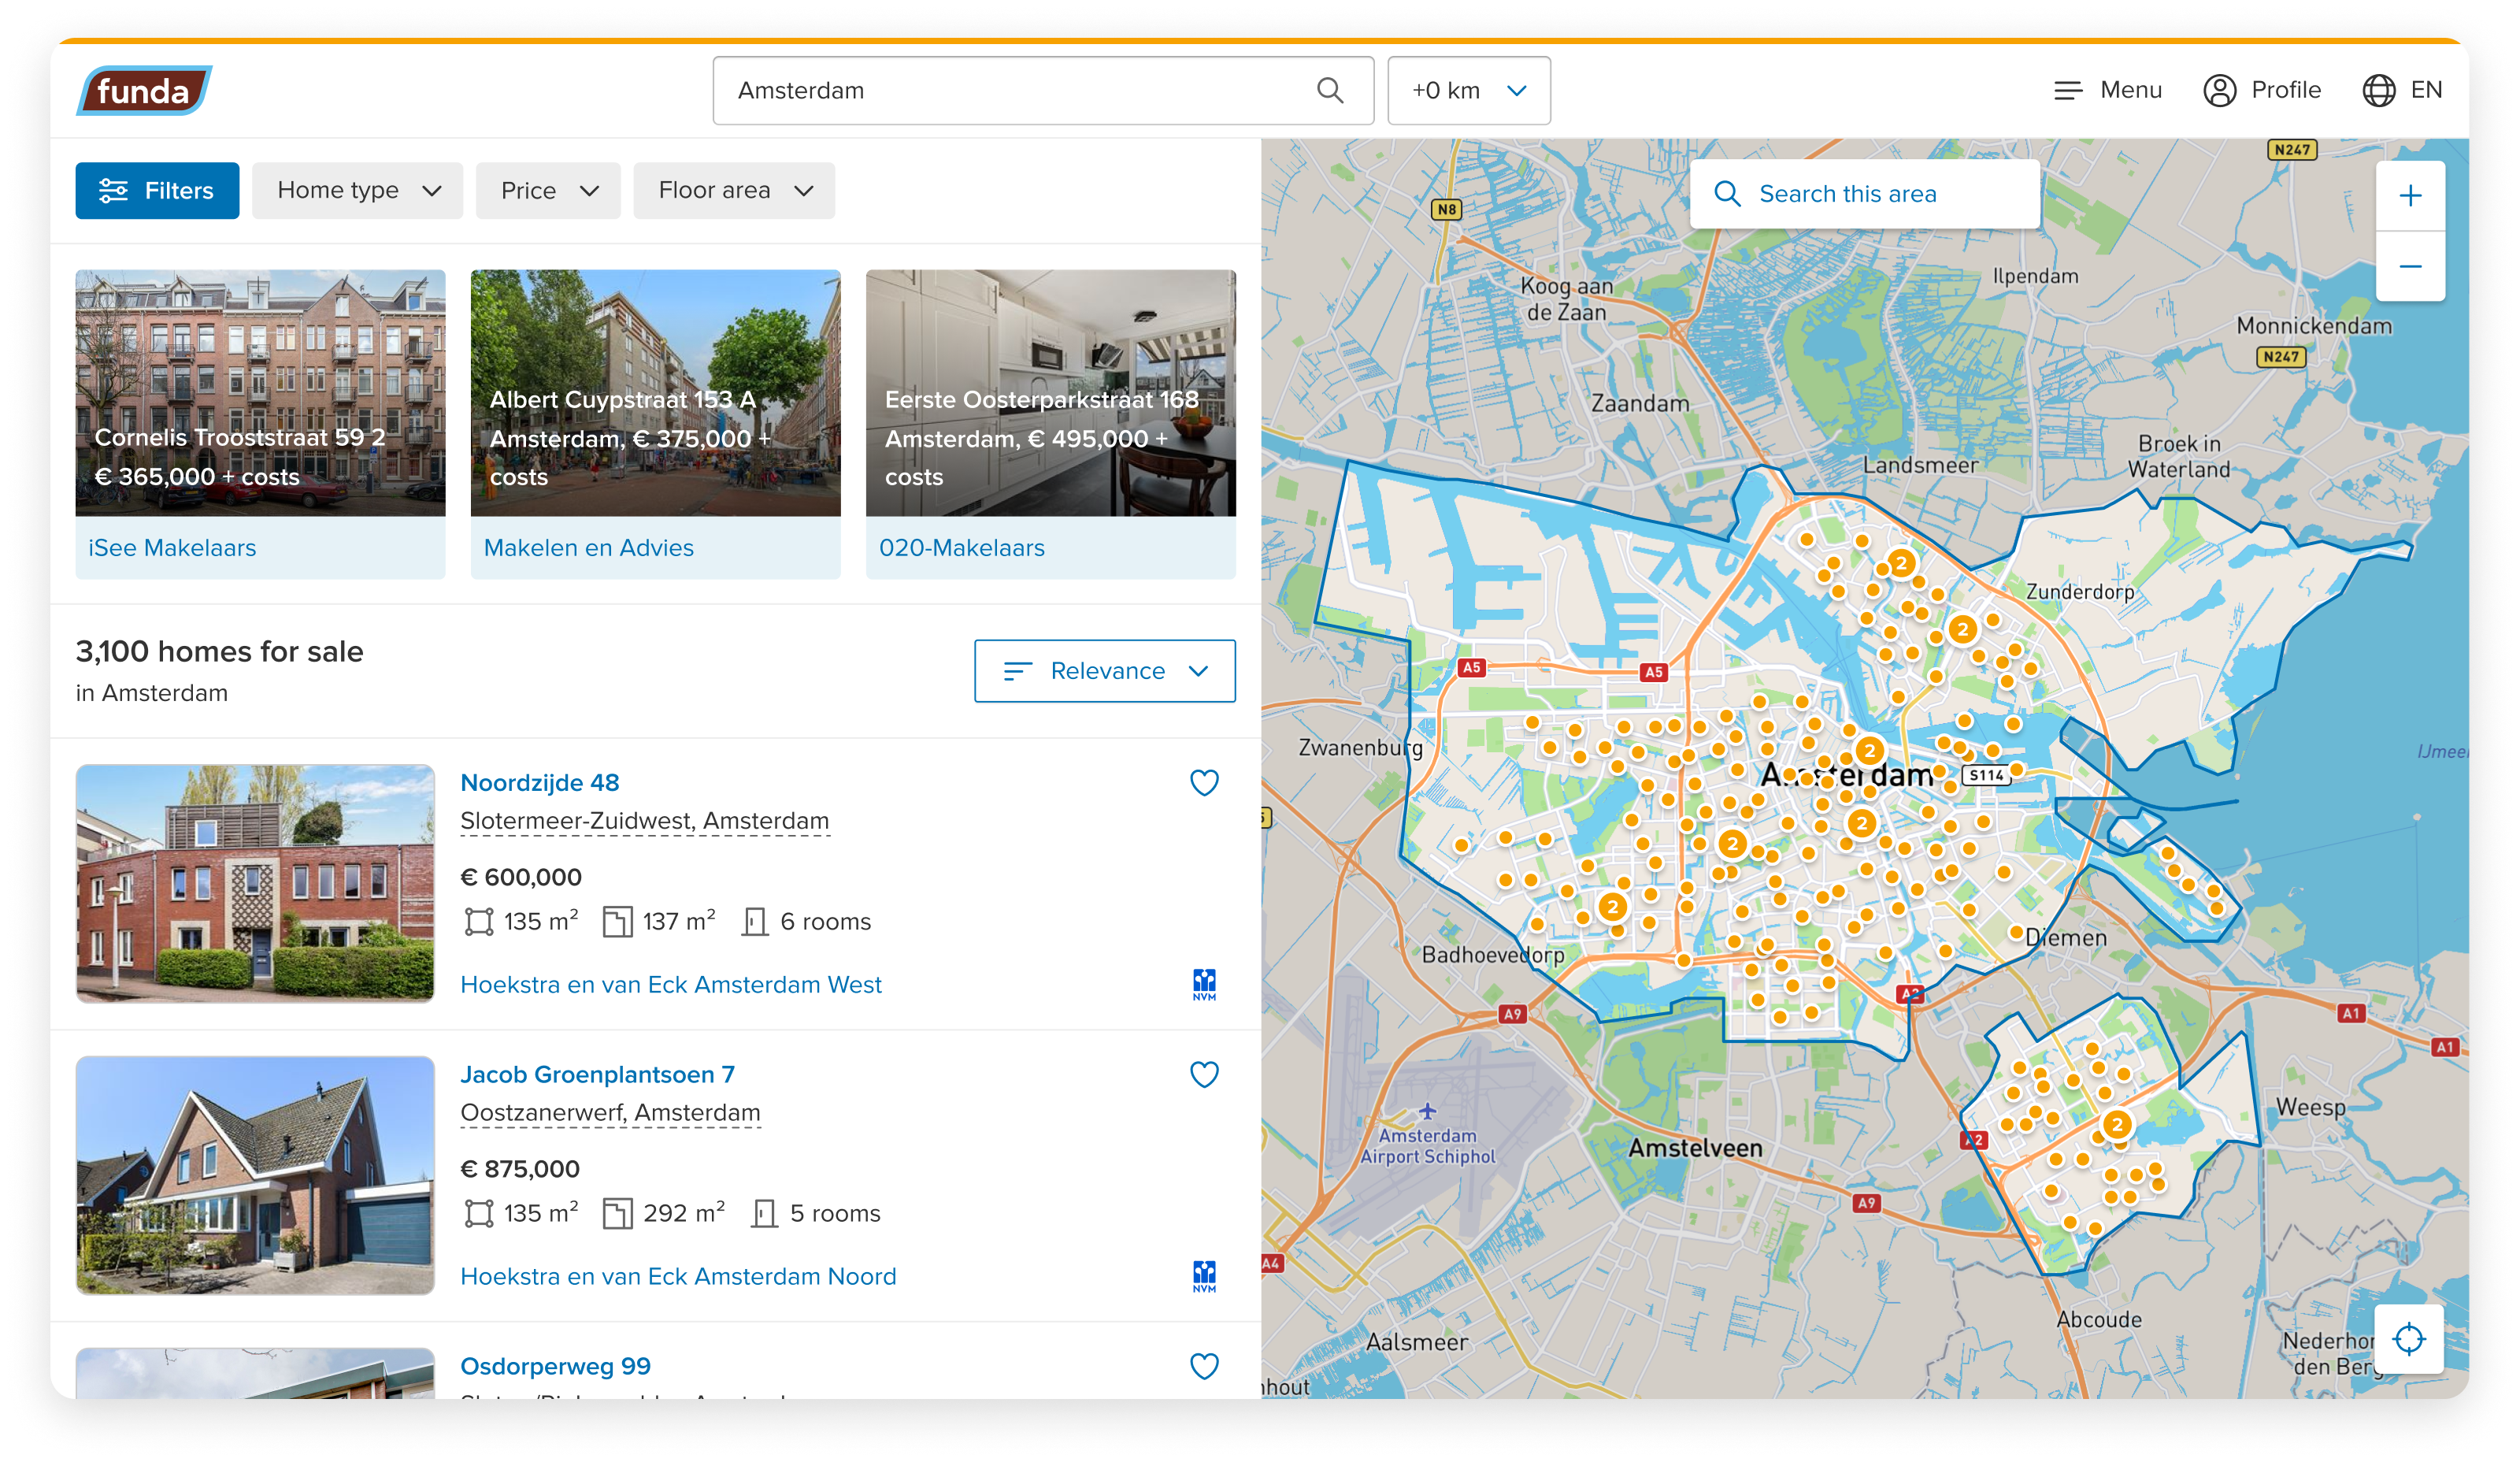Click Search this area button
2520x1462 pixels.
[x=1864, y=194]
